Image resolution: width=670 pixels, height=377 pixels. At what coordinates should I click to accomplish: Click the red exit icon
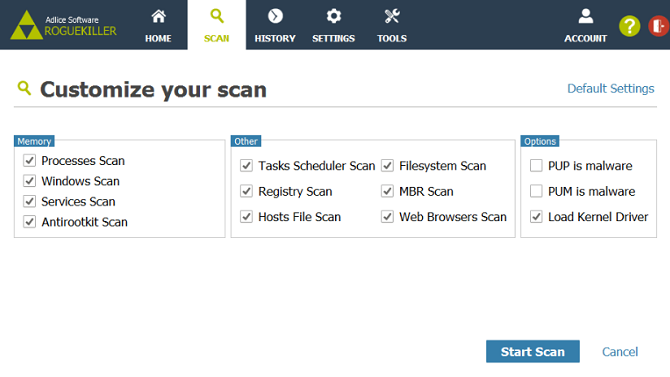click(x=659, y=26)
